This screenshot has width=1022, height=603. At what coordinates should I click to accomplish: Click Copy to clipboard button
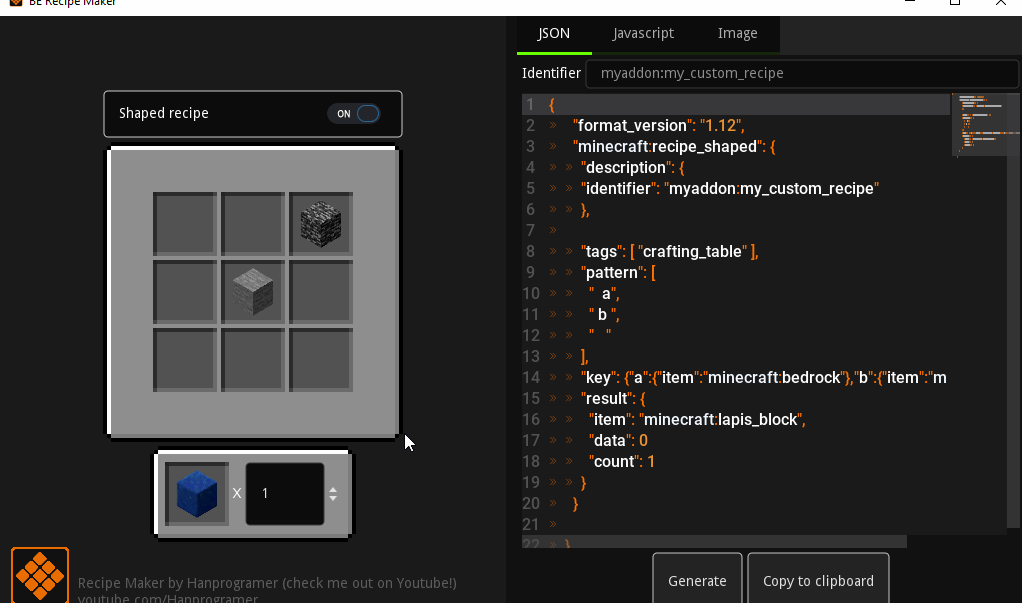point(818,580)
